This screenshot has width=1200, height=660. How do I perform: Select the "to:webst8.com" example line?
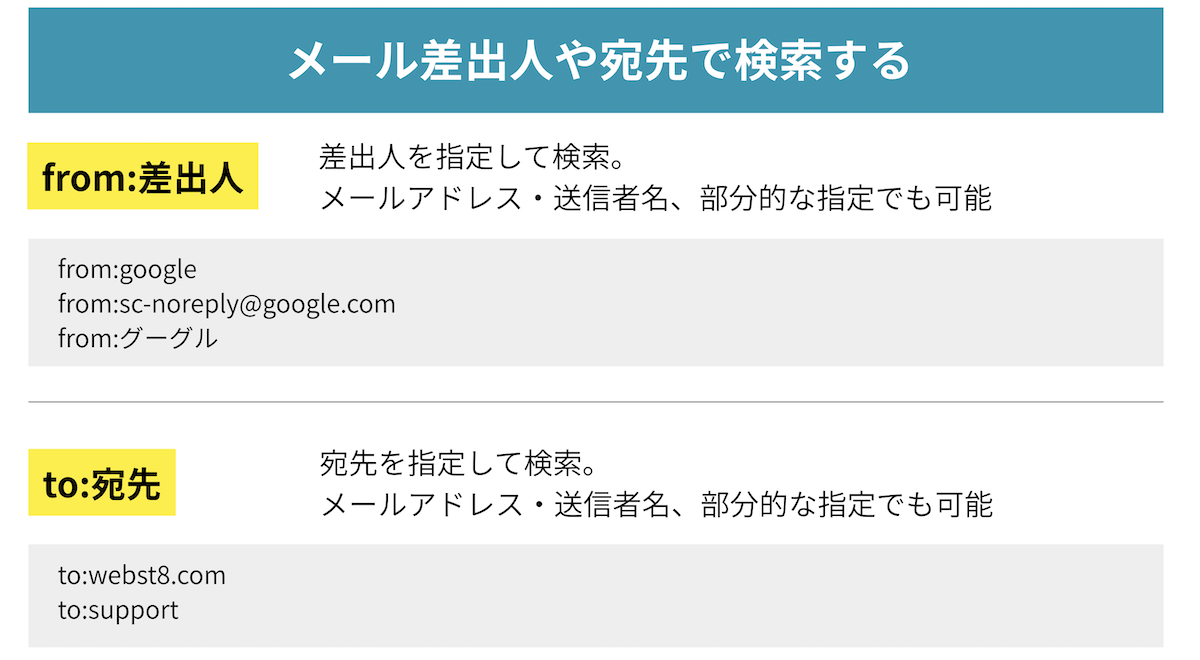point(141,576)
